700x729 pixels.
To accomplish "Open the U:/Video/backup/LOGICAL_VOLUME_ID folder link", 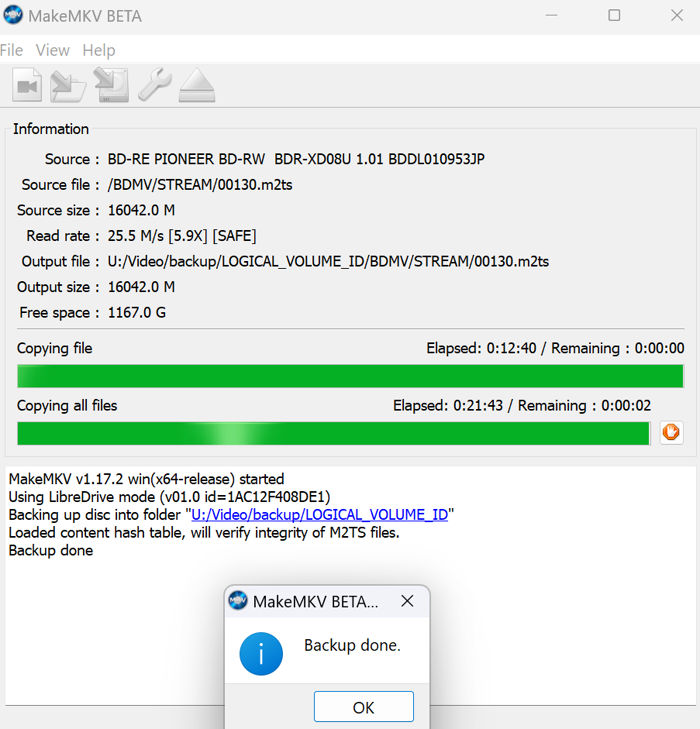I will [319, 515].
